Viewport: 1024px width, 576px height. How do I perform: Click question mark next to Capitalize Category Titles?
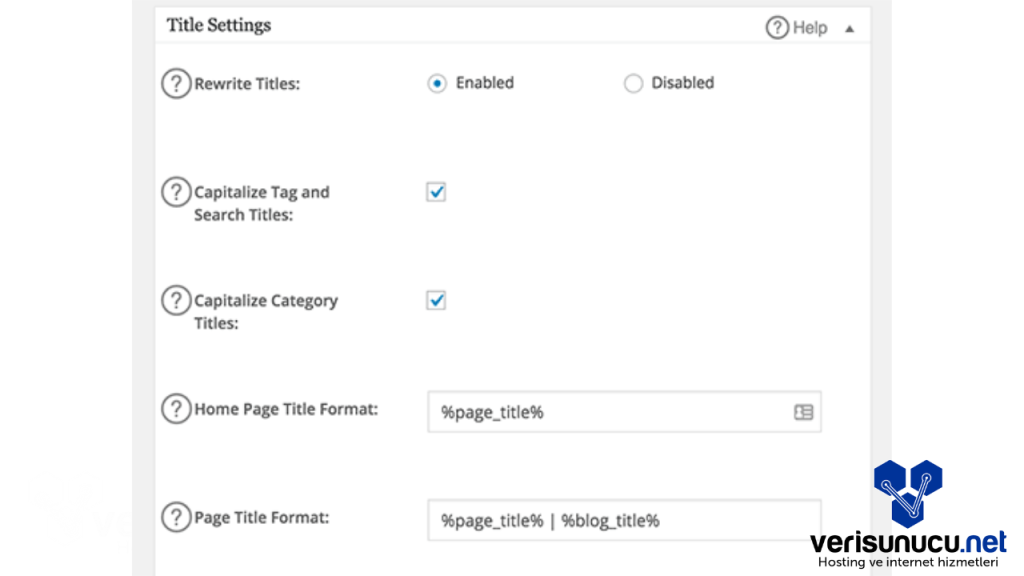tap(175, 300)
